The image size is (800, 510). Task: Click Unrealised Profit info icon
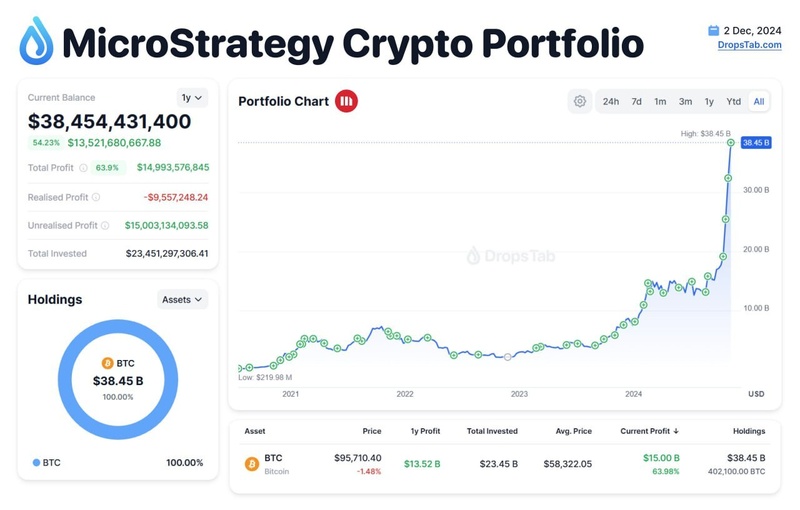(105, 226)
